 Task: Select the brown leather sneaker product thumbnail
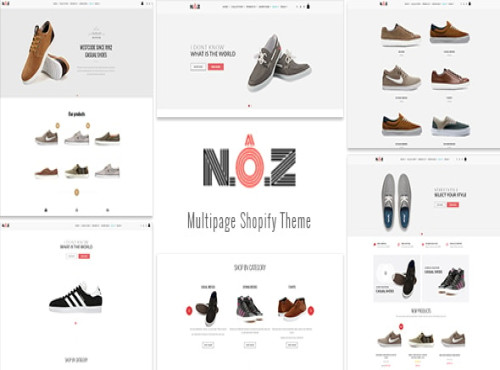point(449,79)
